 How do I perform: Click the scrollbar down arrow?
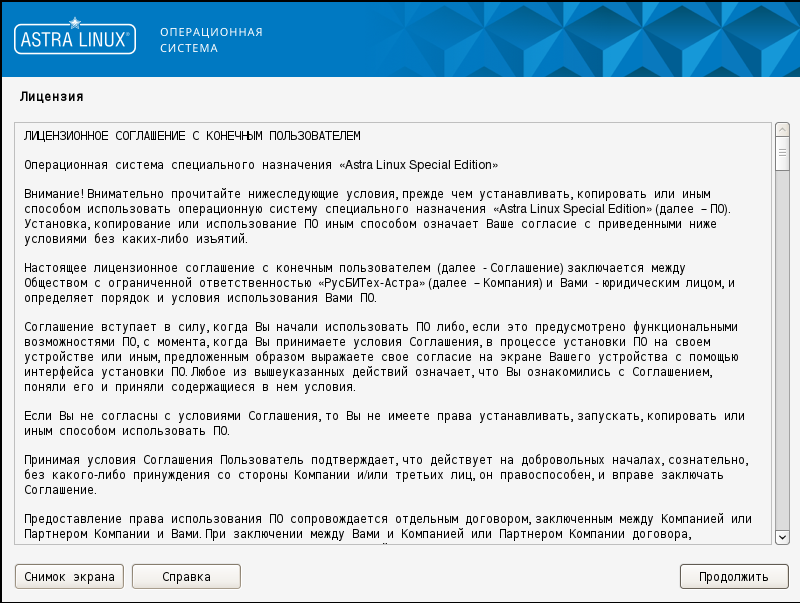(x=782, y=537)
